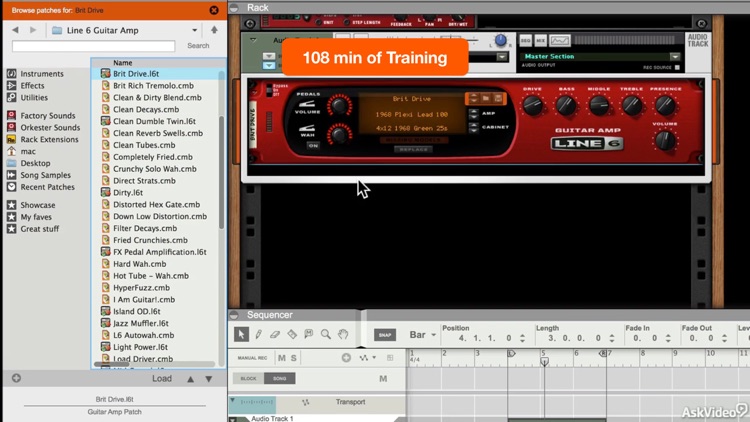This screenshot has width=750, height=422.
Task: Select the Eraser tool
Action: (x=275, y=334)
